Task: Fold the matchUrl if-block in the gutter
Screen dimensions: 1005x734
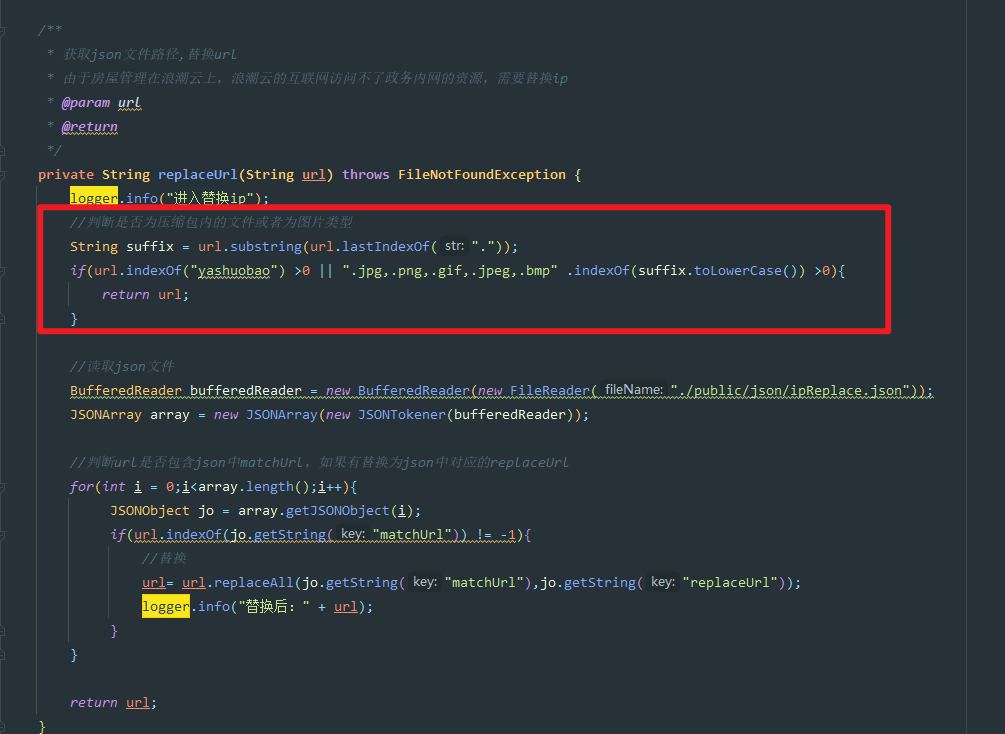Action: pyautogui.click(x=3, y=535)
